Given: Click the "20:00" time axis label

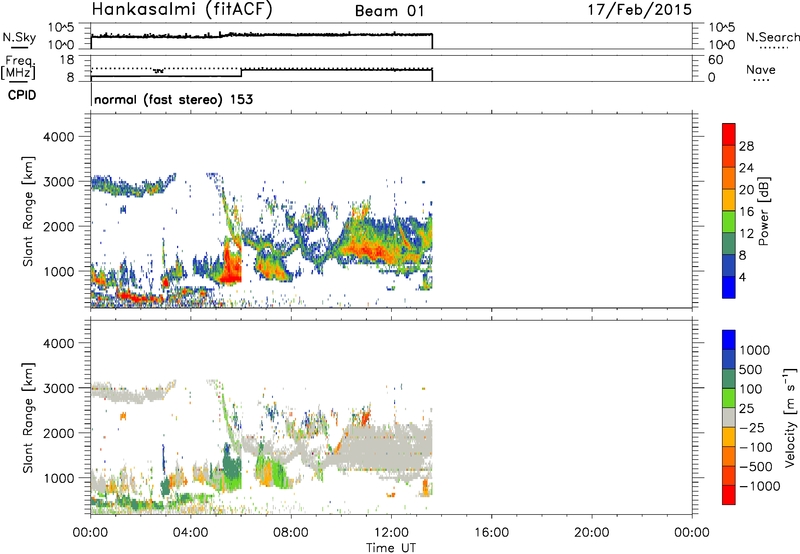Looking at the screenshot, I should click(x=592, y=533).
